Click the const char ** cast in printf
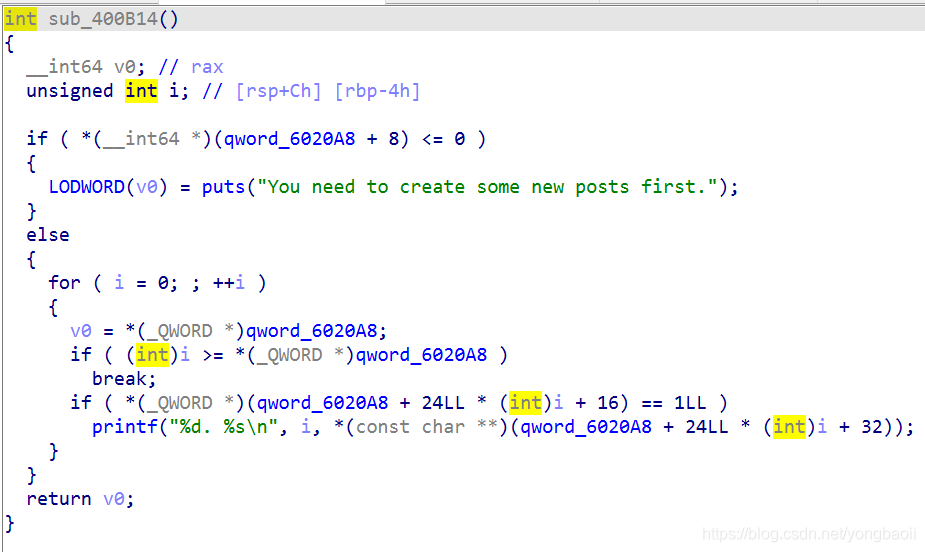The image size is (925, 552). [427, 427]
